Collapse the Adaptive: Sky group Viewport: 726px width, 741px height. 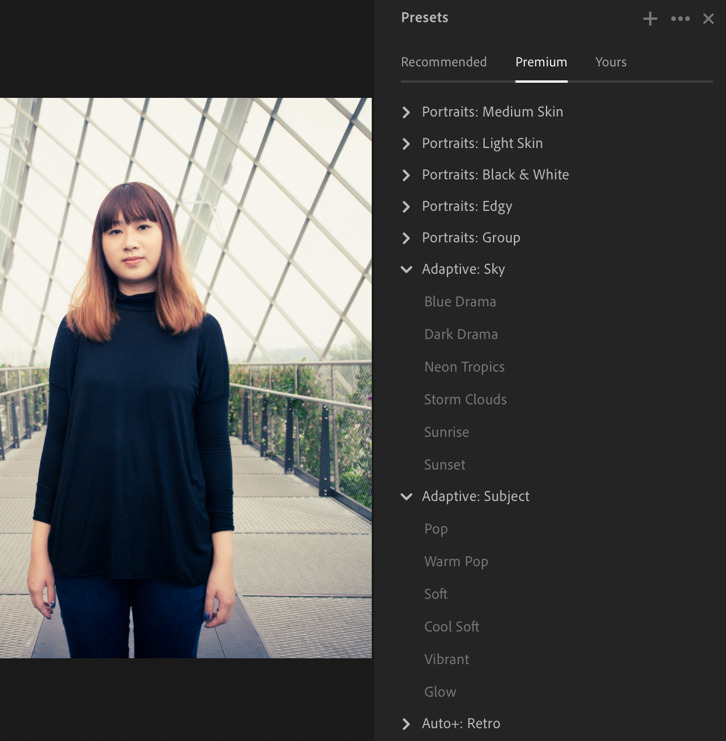coord(453,269)
